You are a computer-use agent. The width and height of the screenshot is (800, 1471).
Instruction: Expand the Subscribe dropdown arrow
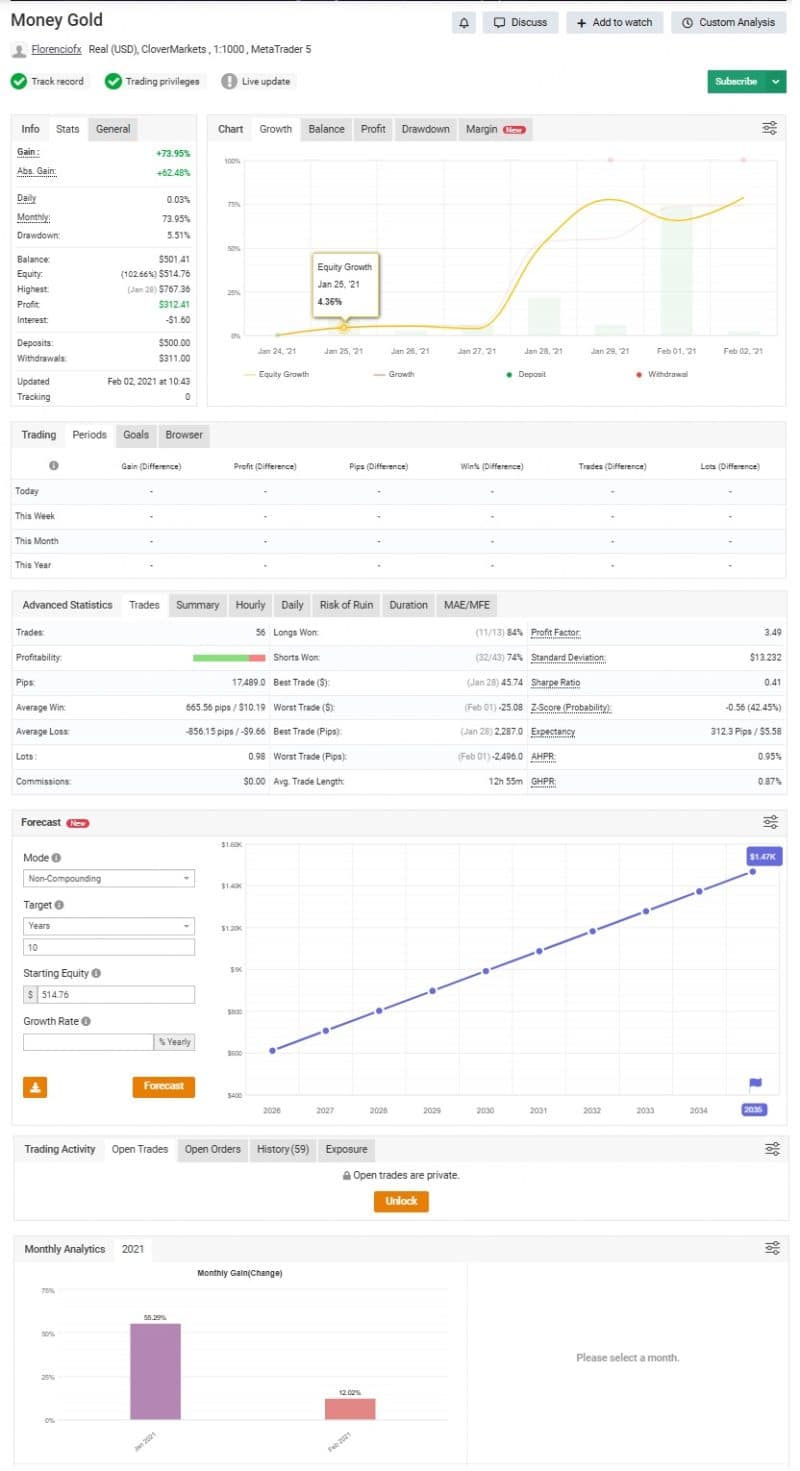[777, 82]
